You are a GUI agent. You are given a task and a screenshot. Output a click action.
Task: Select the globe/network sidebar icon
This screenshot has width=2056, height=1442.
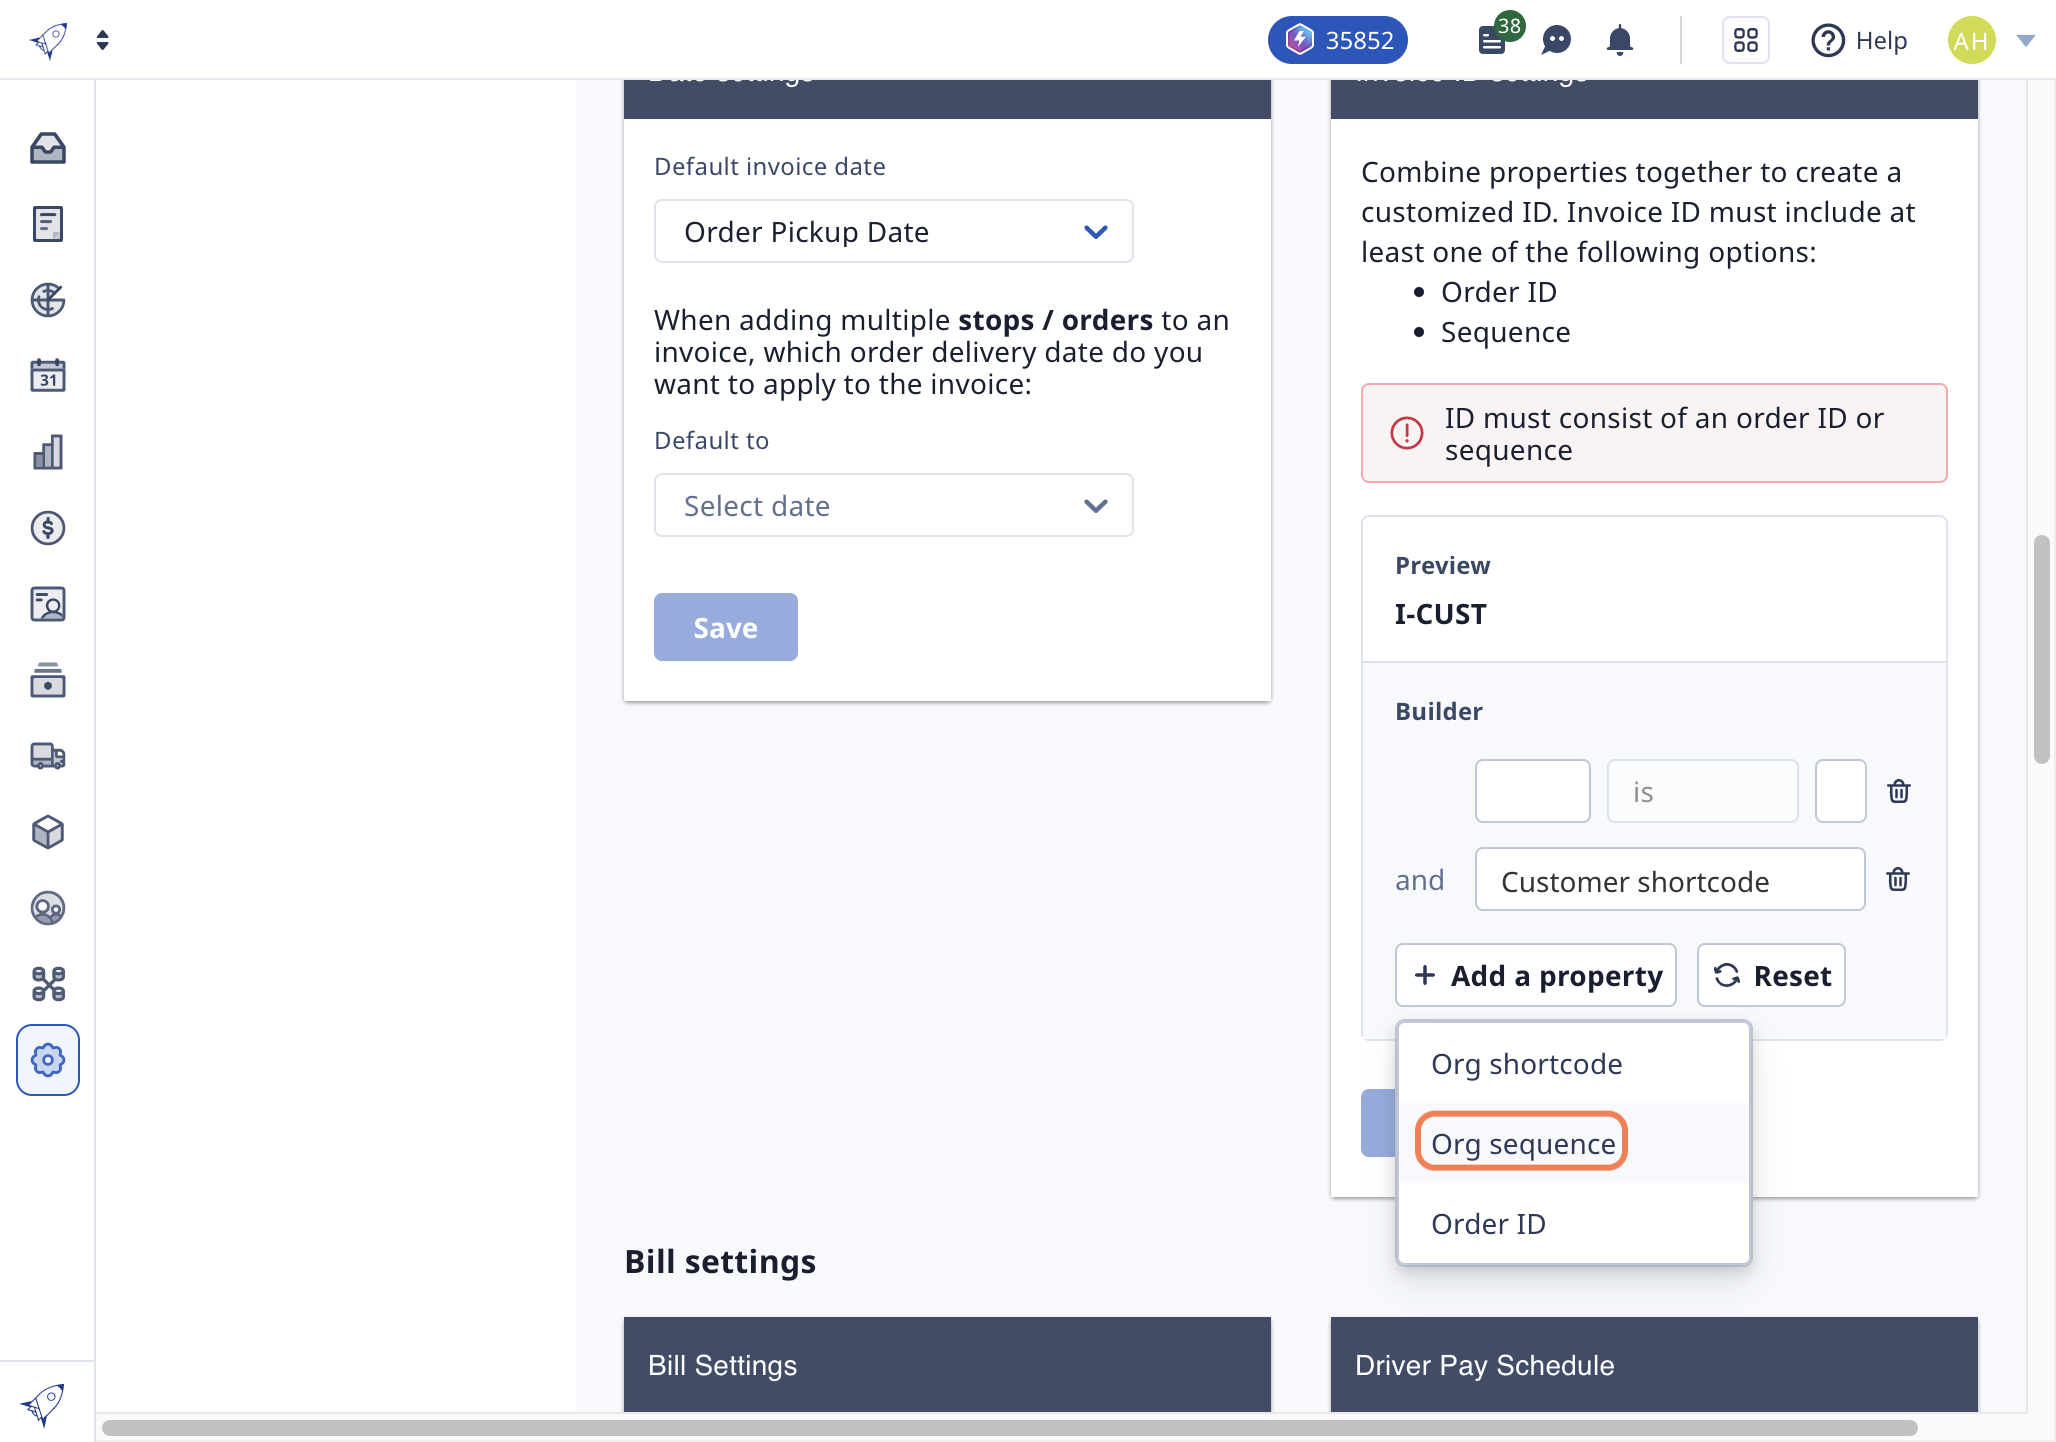[48, 300]
